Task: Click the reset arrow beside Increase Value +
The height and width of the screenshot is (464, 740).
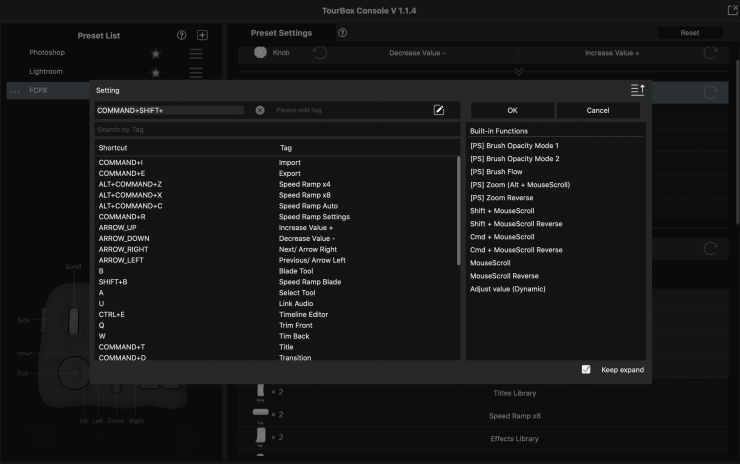Action: 710,53
